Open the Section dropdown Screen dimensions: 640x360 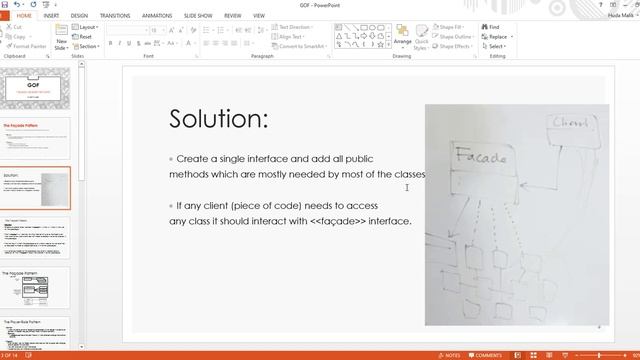(86, 47)
